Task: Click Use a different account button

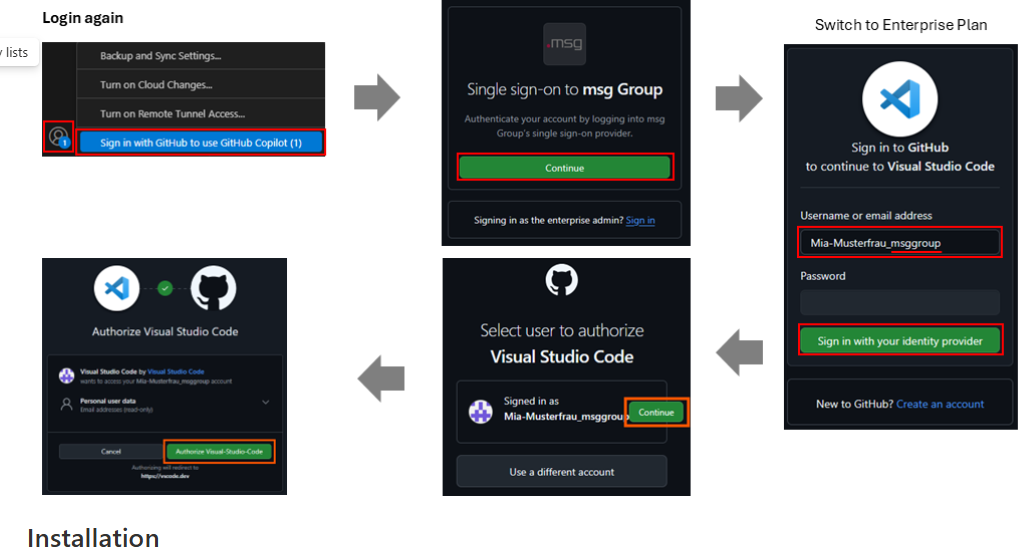Action: tap(562, 471)
